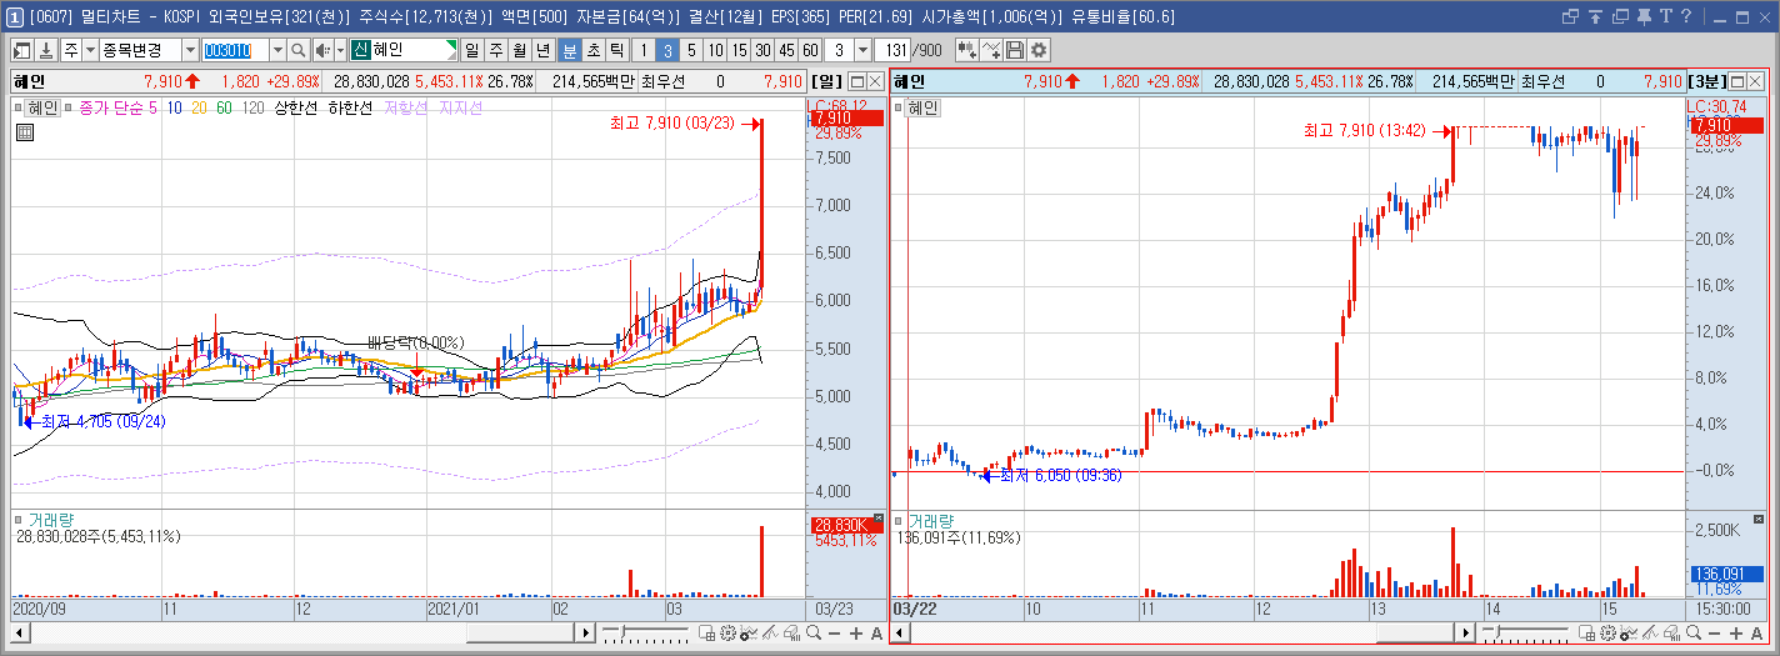Image resolution: width=1780 pixels, height=656 pixels.
Task: Click the candle chart add indicator icon
Action: point(967,50)
